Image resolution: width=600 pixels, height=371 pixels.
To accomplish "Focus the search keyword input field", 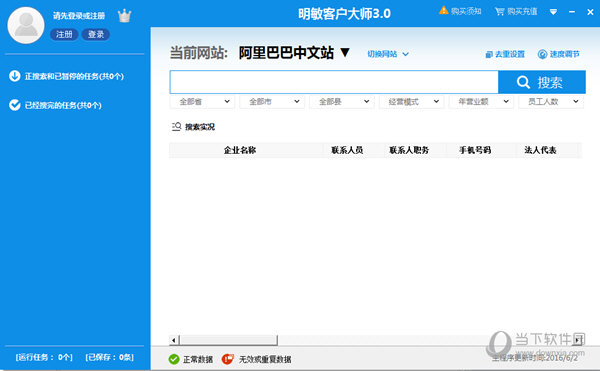I will pyautogui.click(x=334, y=82).
